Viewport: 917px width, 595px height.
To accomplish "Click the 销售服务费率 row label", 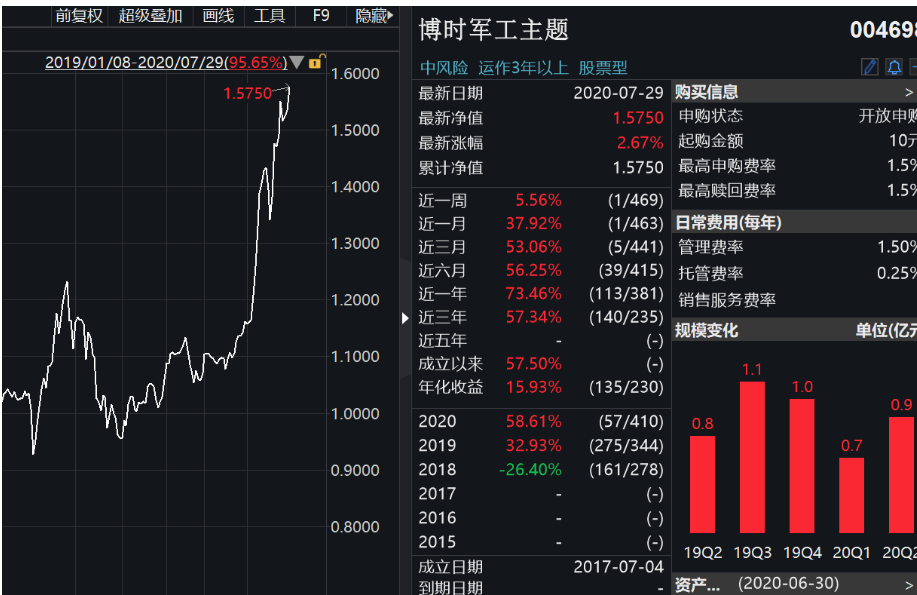I will pos(727,300).
